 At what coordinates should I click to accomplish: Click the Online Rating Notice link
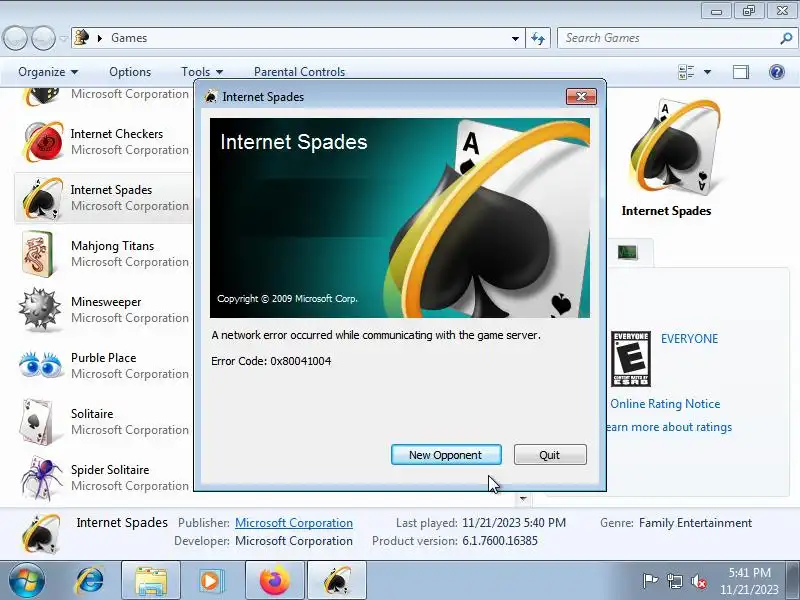(665, 404)
